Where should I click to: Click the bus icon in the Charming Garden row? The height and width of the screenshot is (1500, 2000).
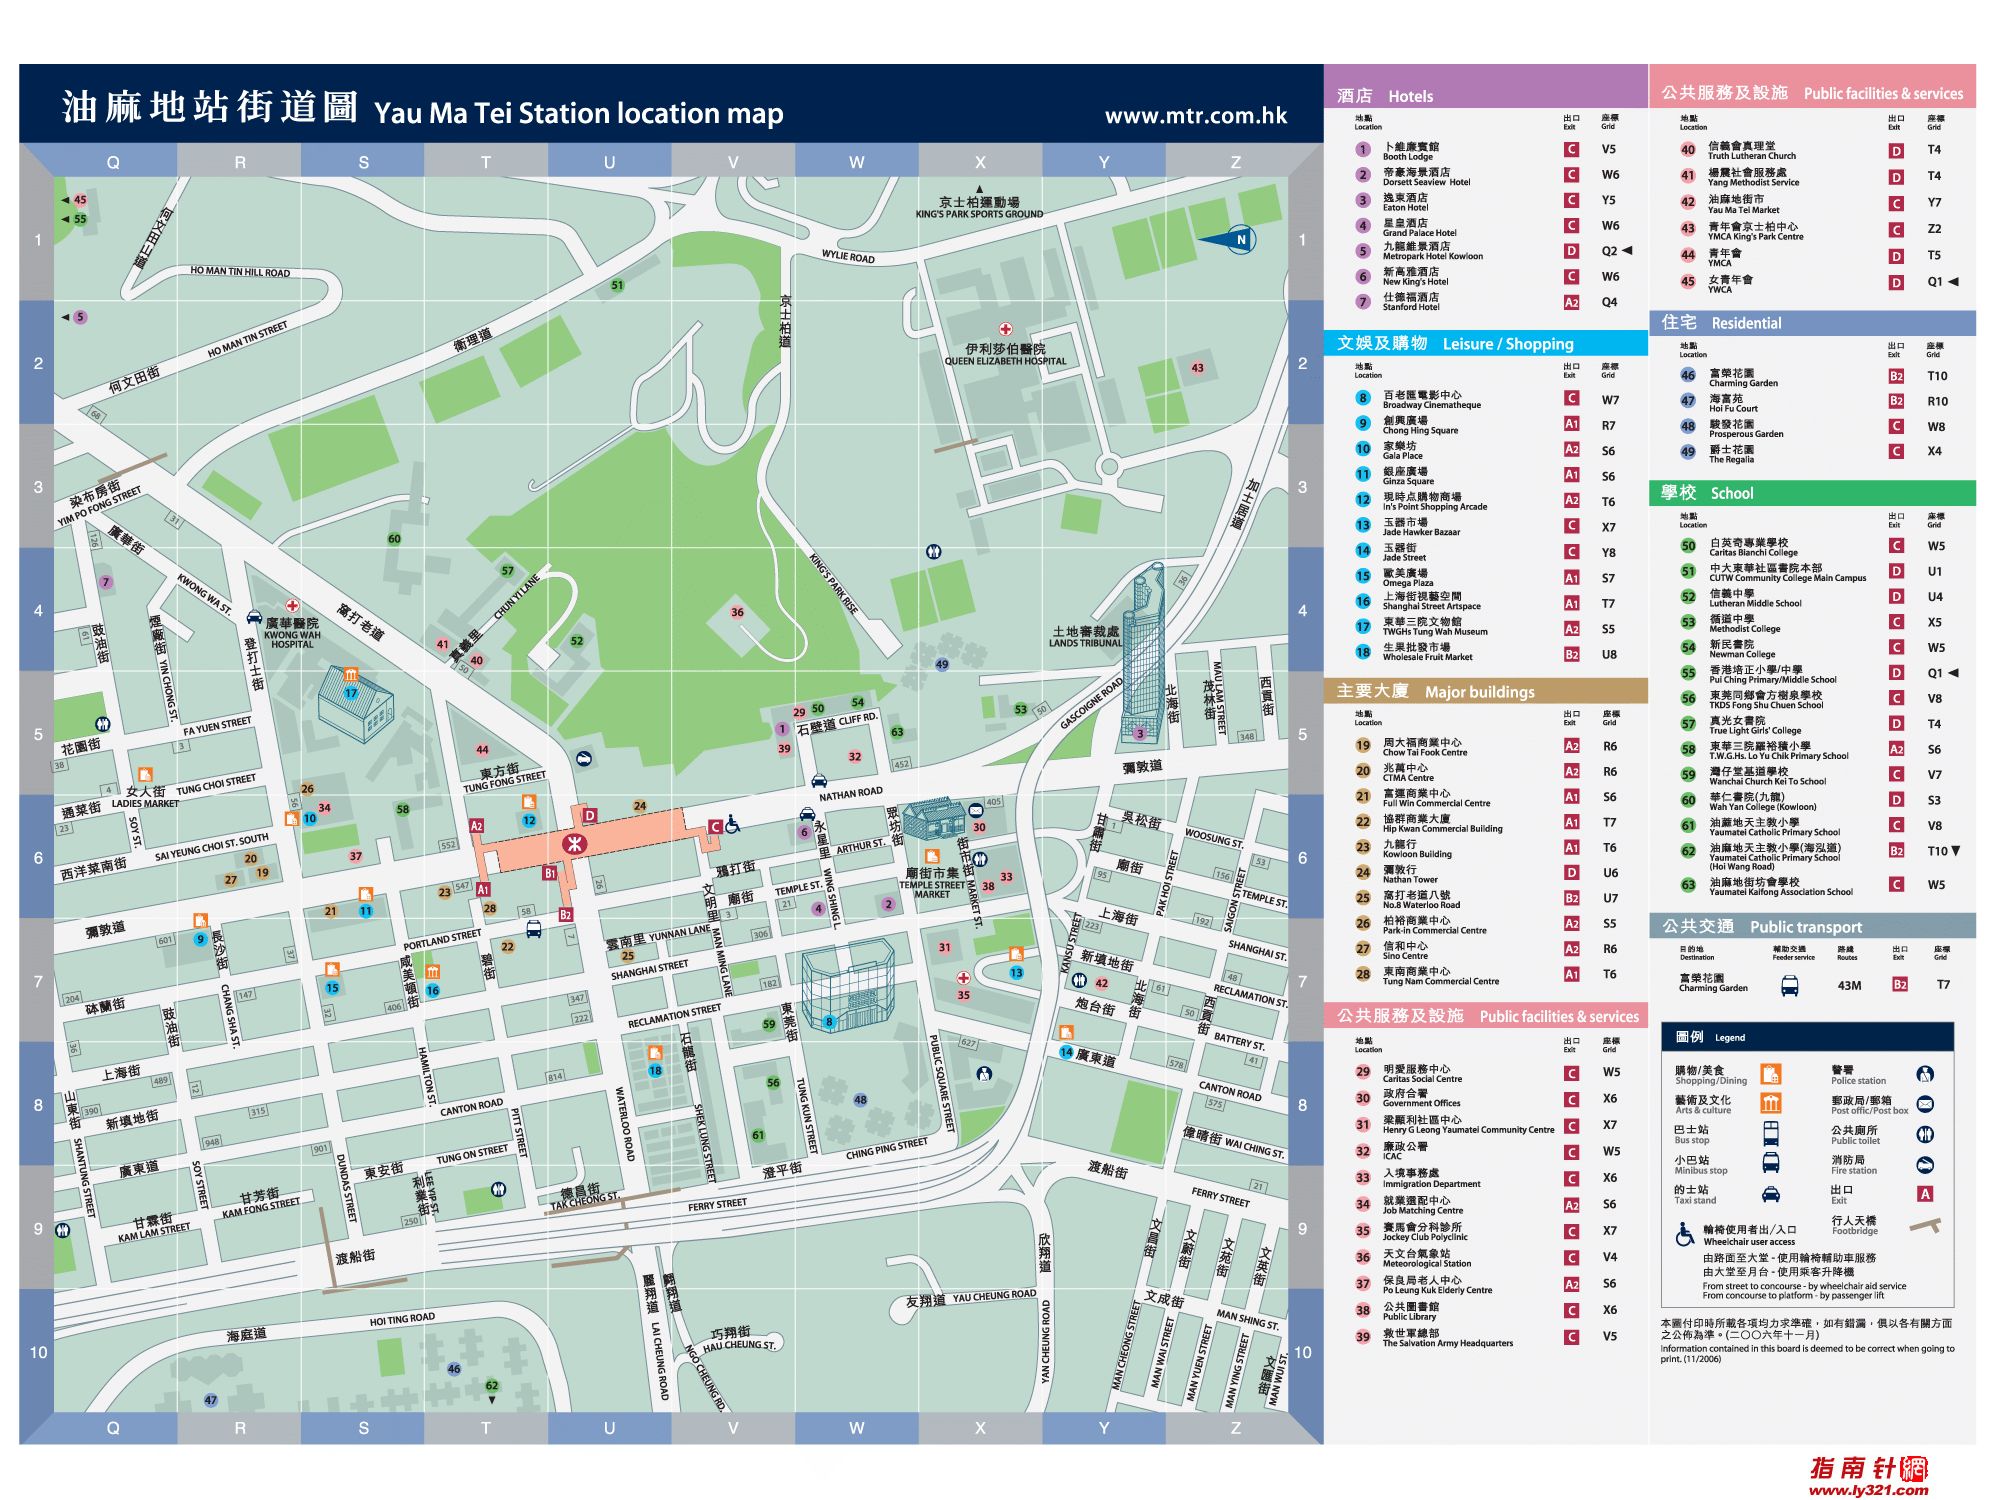tap(1790, 985)
